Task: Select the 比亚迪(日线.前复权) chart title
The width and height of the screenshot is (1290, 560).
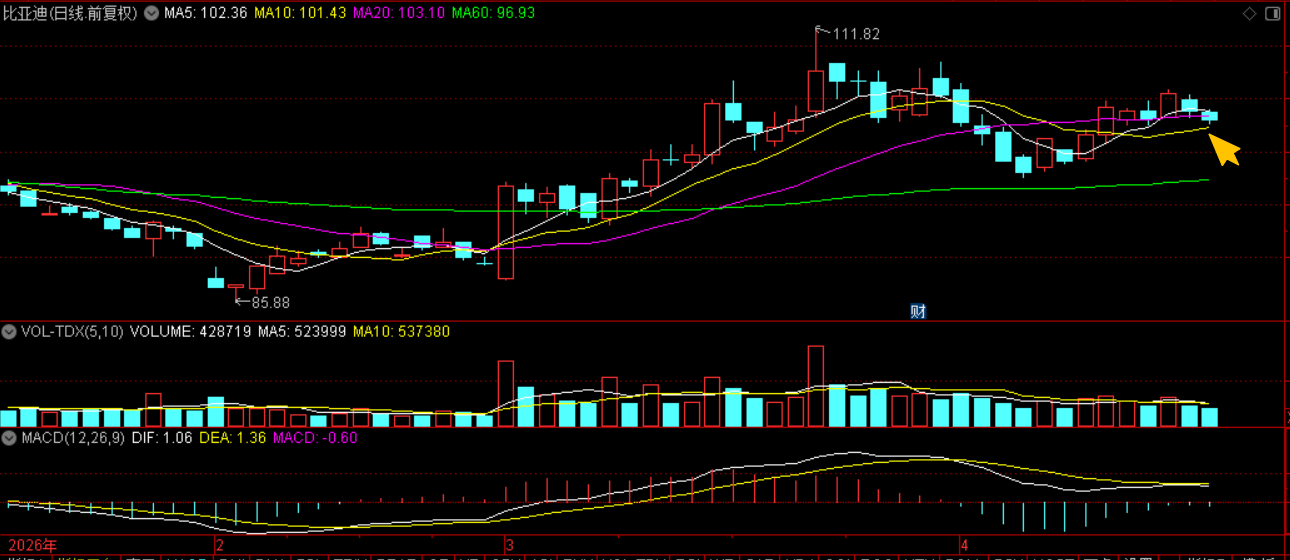Action: (72, 13)
